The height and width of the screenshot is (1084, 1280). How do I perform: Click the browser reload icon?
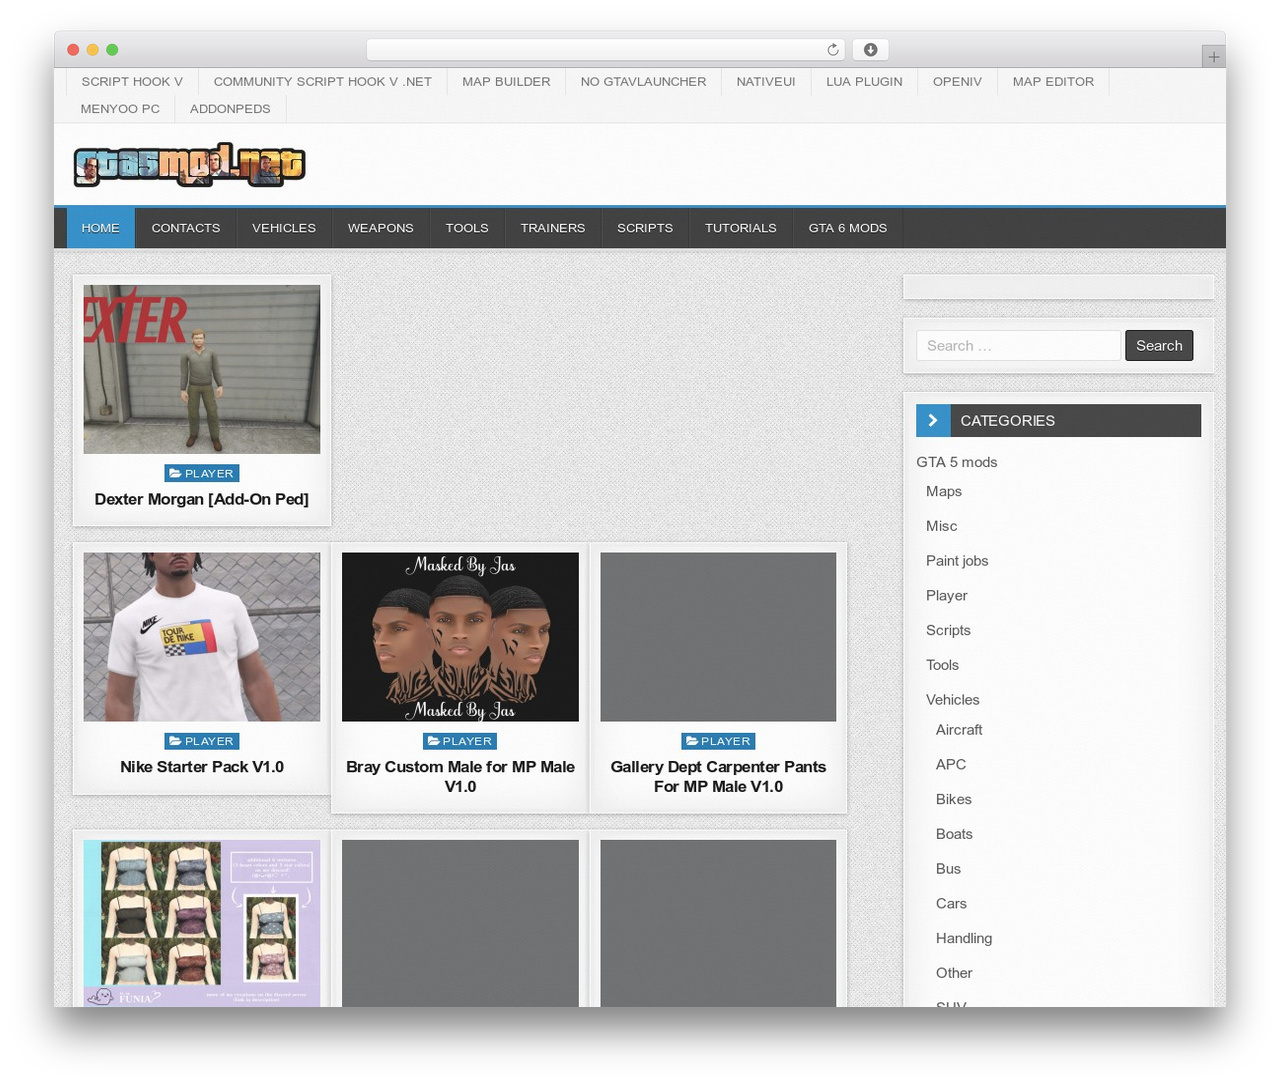click(832, 50)
